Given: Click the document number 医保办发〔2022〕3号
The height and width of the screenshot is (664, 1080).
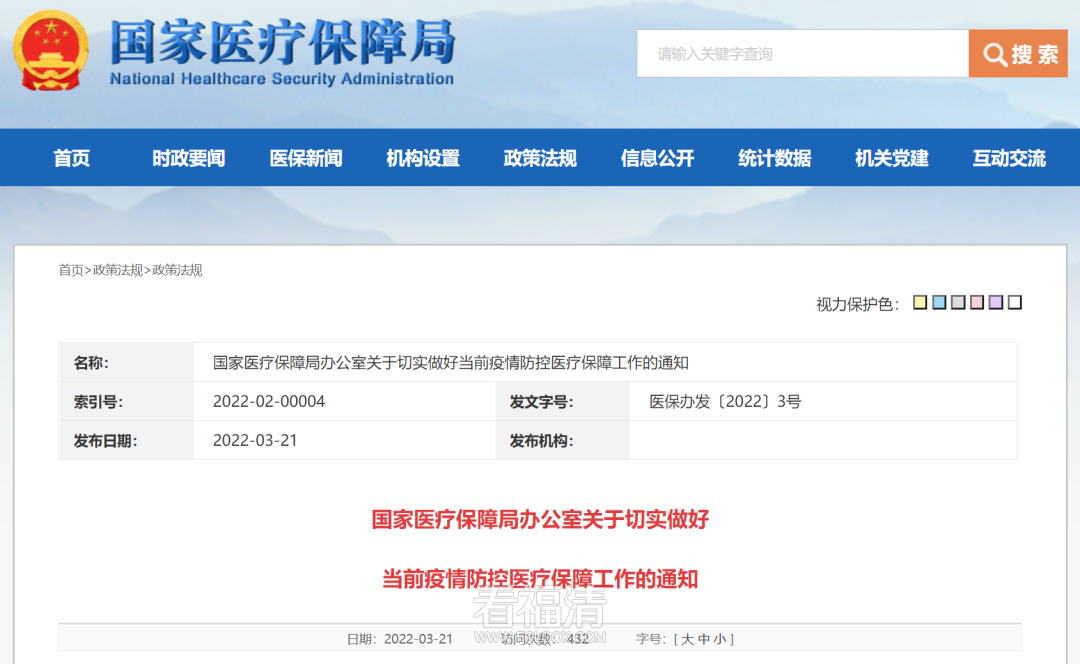Looking at the screenshot, I should click(x=725, y=402).
